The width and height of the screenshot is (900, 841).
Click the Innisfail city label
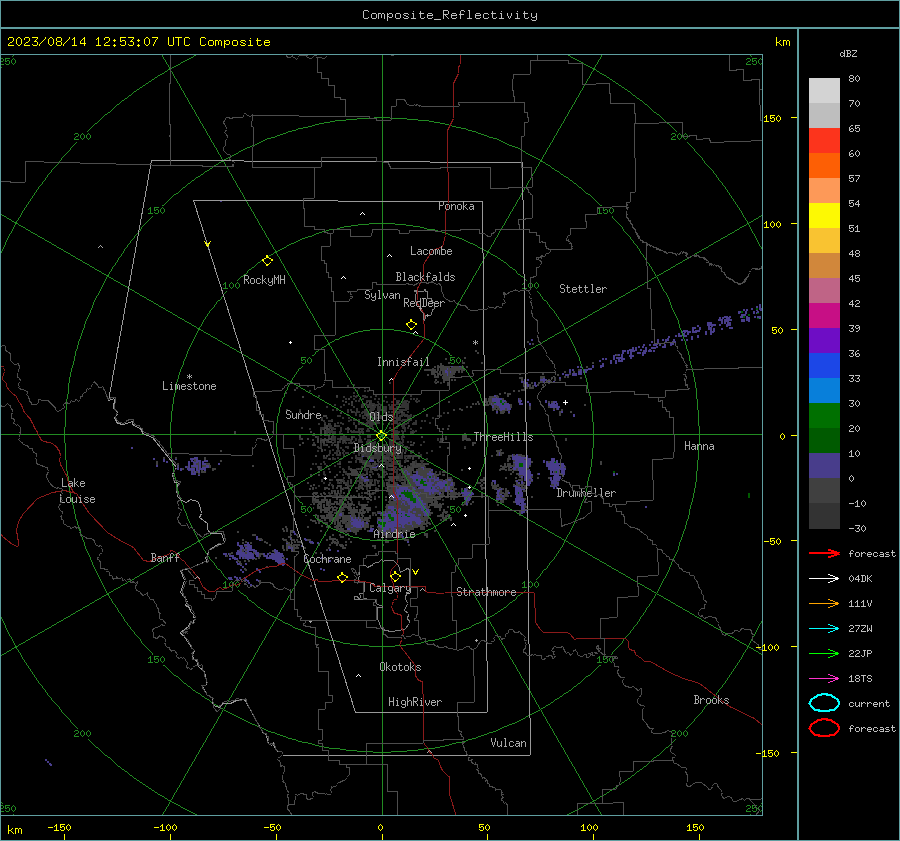(403, 362)
